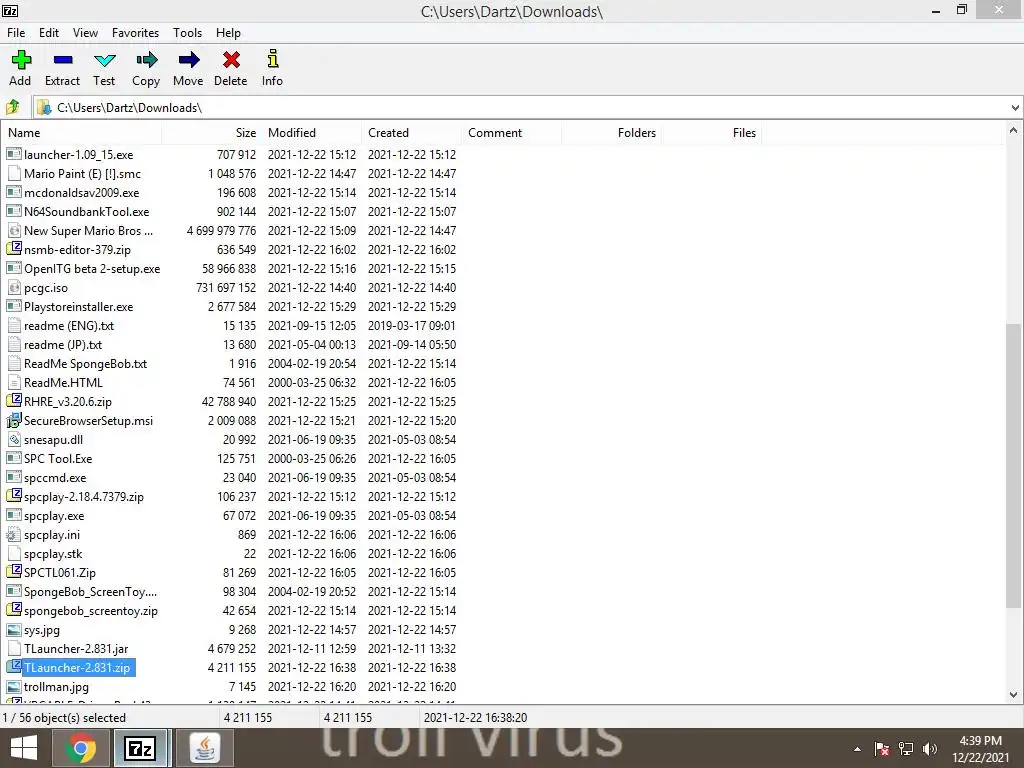Select OpenITG beta 2-setup.exe
Image resolution: width=1024 pixels, height=768 pixels.
[92, 268]
